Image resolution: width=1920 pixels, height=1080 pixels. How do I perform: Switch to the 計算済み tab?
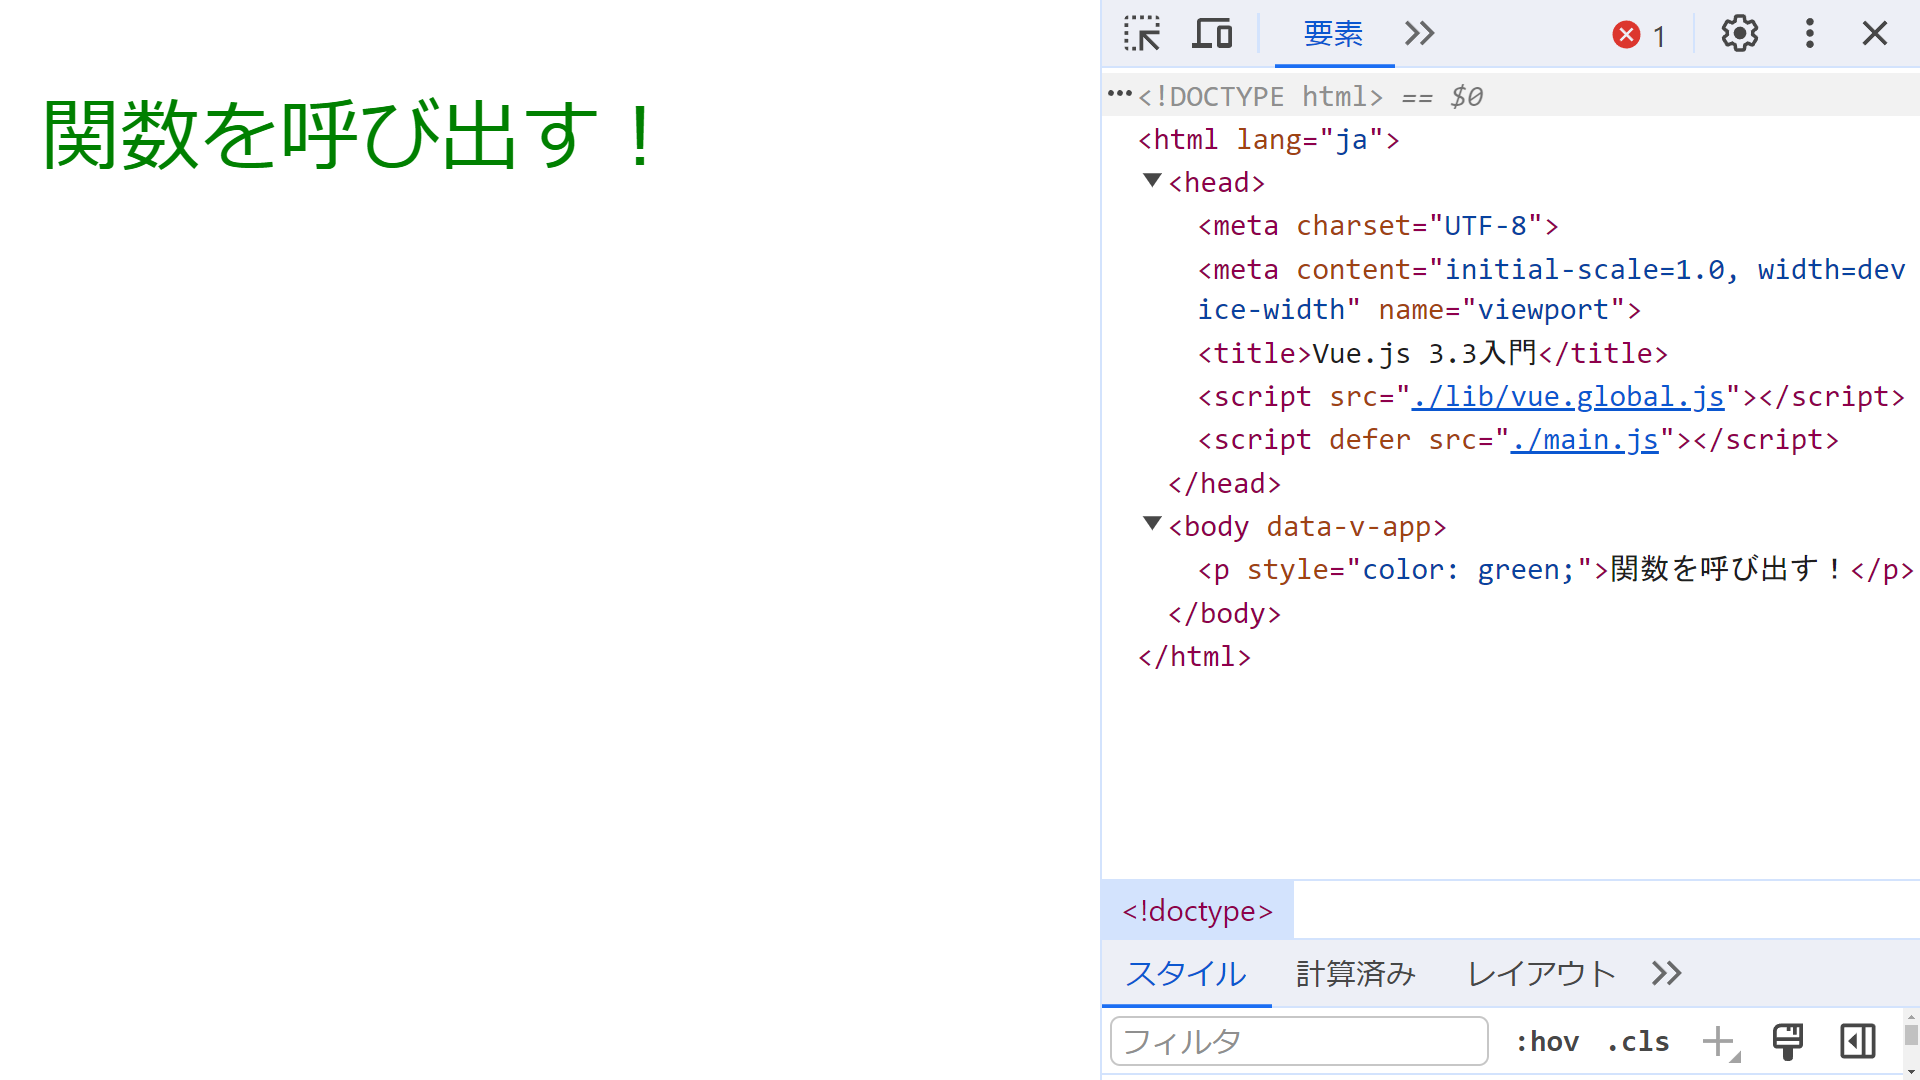(1355, 973)
